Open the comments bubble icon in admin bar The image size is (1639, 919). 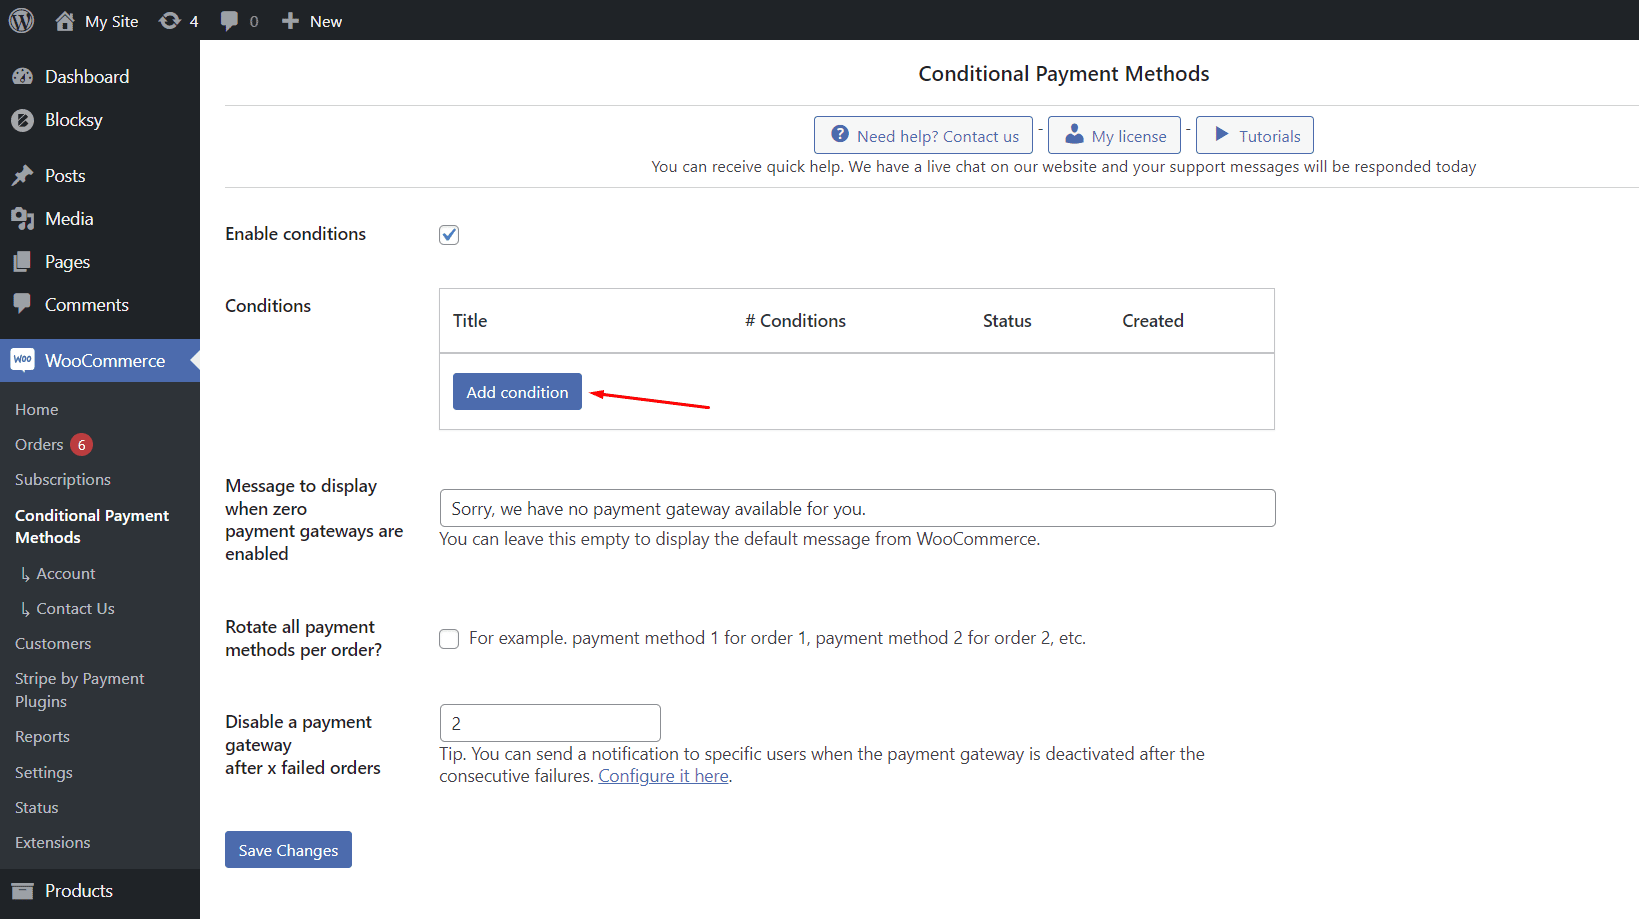pyautogui.click(x=230, y=21)
